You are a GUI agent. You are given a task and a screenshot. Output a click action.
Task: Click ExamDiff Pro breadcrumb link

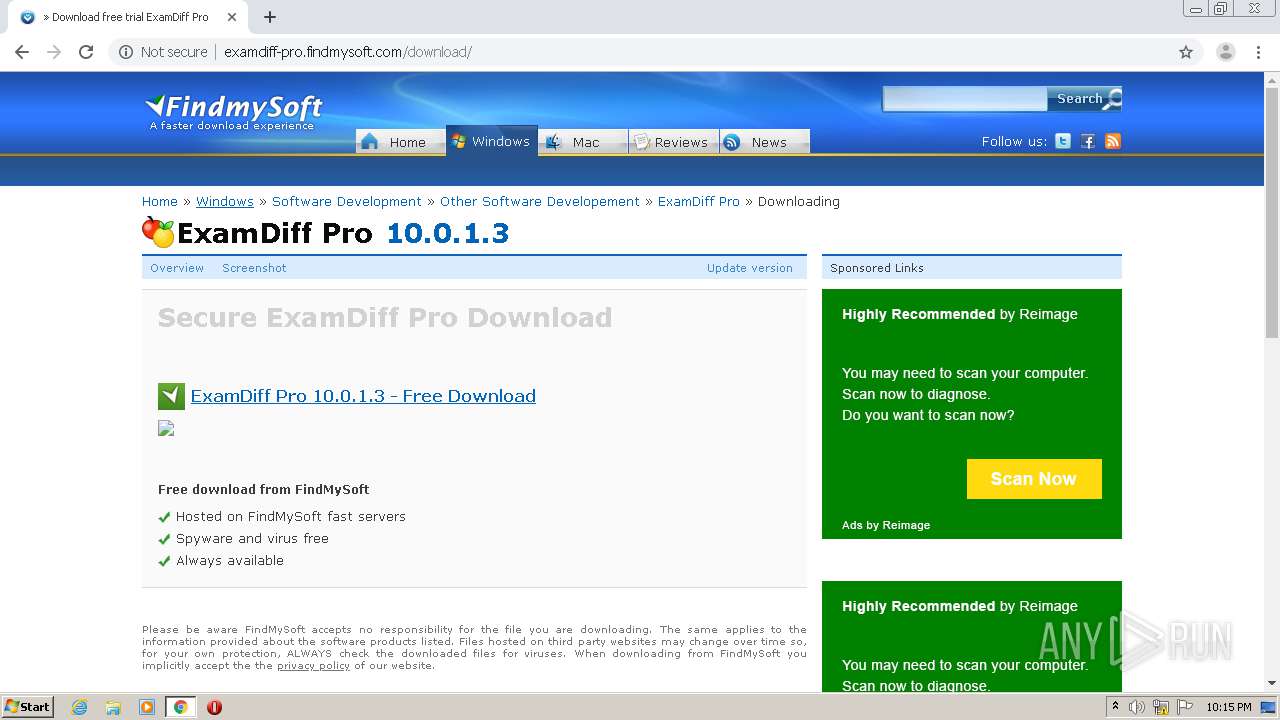point(699,201)
